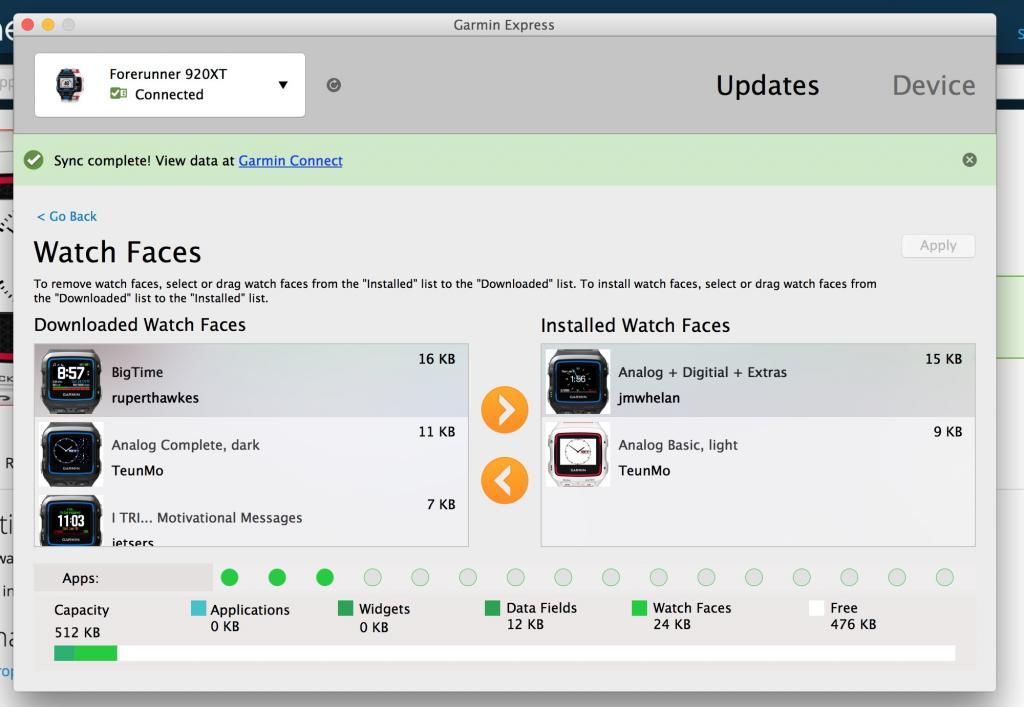Click the storage capacity usage bar
Viewport: 1024px width, 707px height.
pyautogui.click(x=504, y=653)
